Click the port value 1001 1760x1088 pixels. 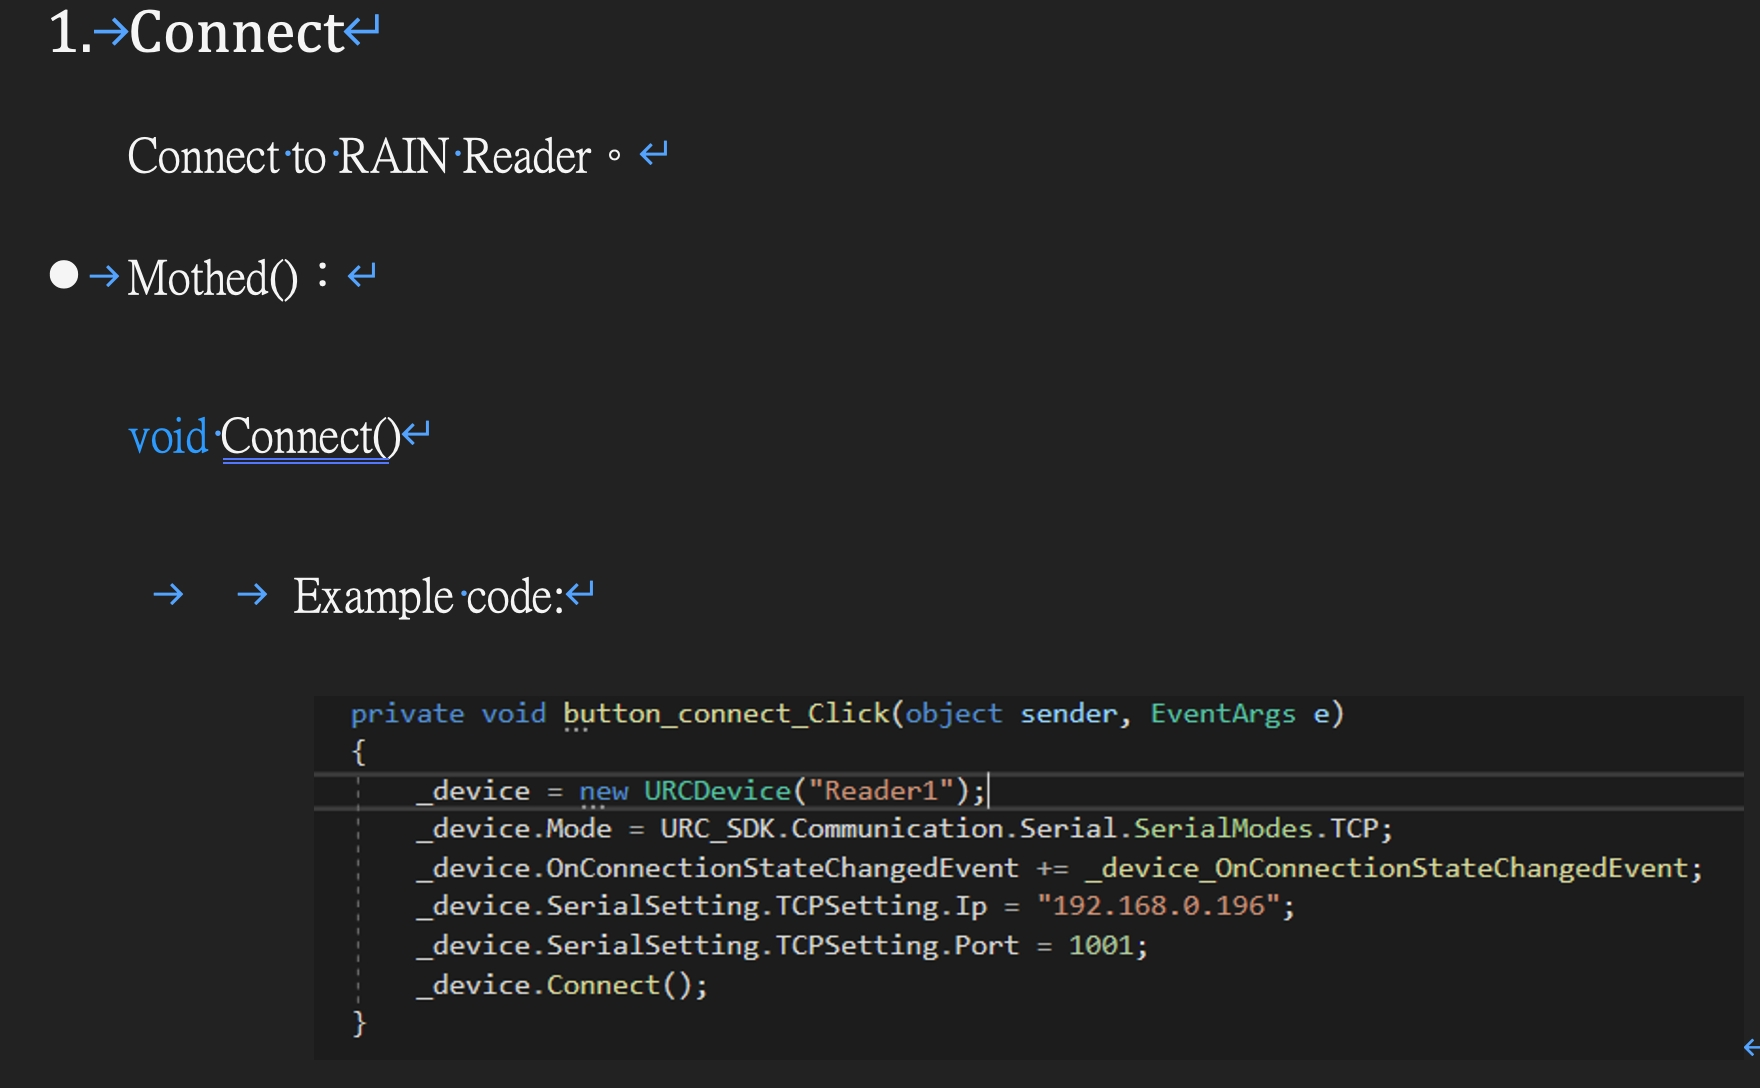coord(1101,945)
